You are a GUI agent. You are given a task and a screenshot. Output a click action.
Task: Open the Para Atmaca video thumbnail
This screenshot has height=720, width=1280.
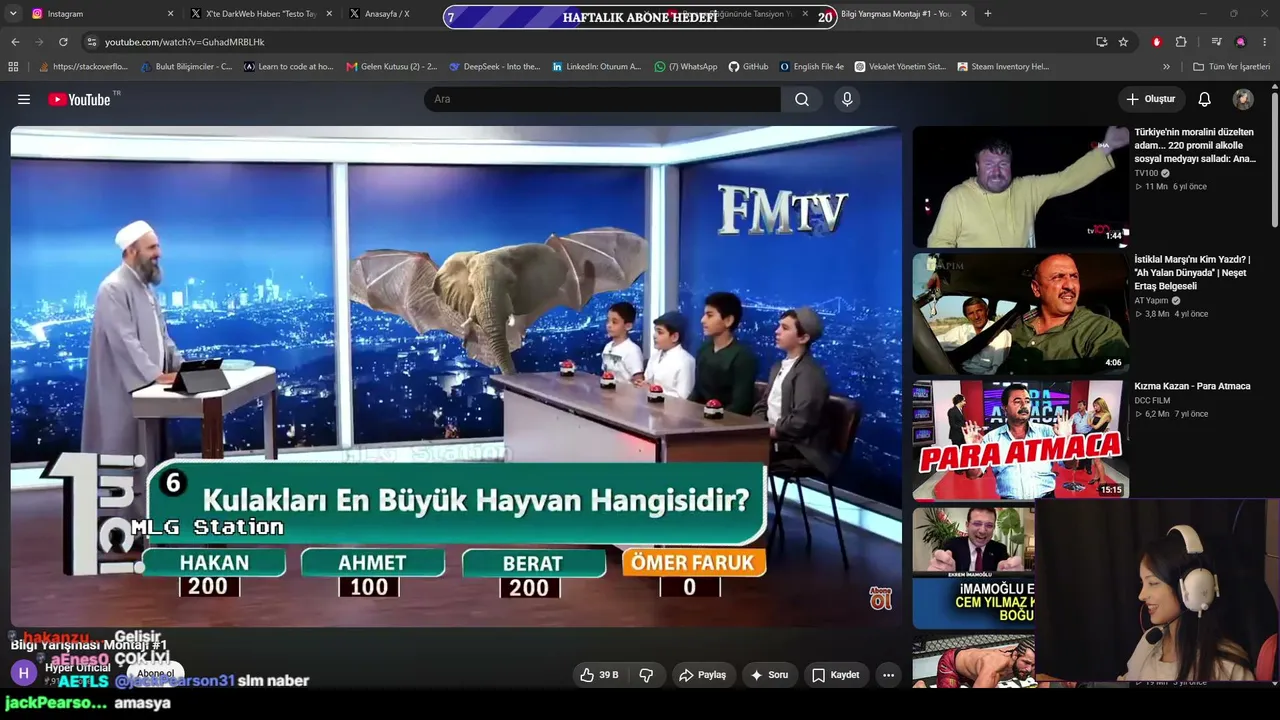1021,440
